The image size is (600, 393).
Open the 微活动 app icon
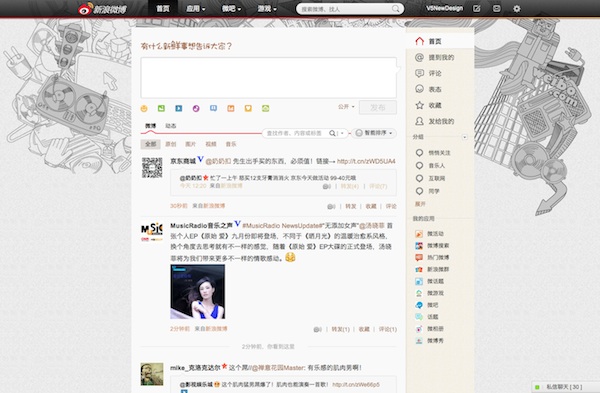coord(419,234)
